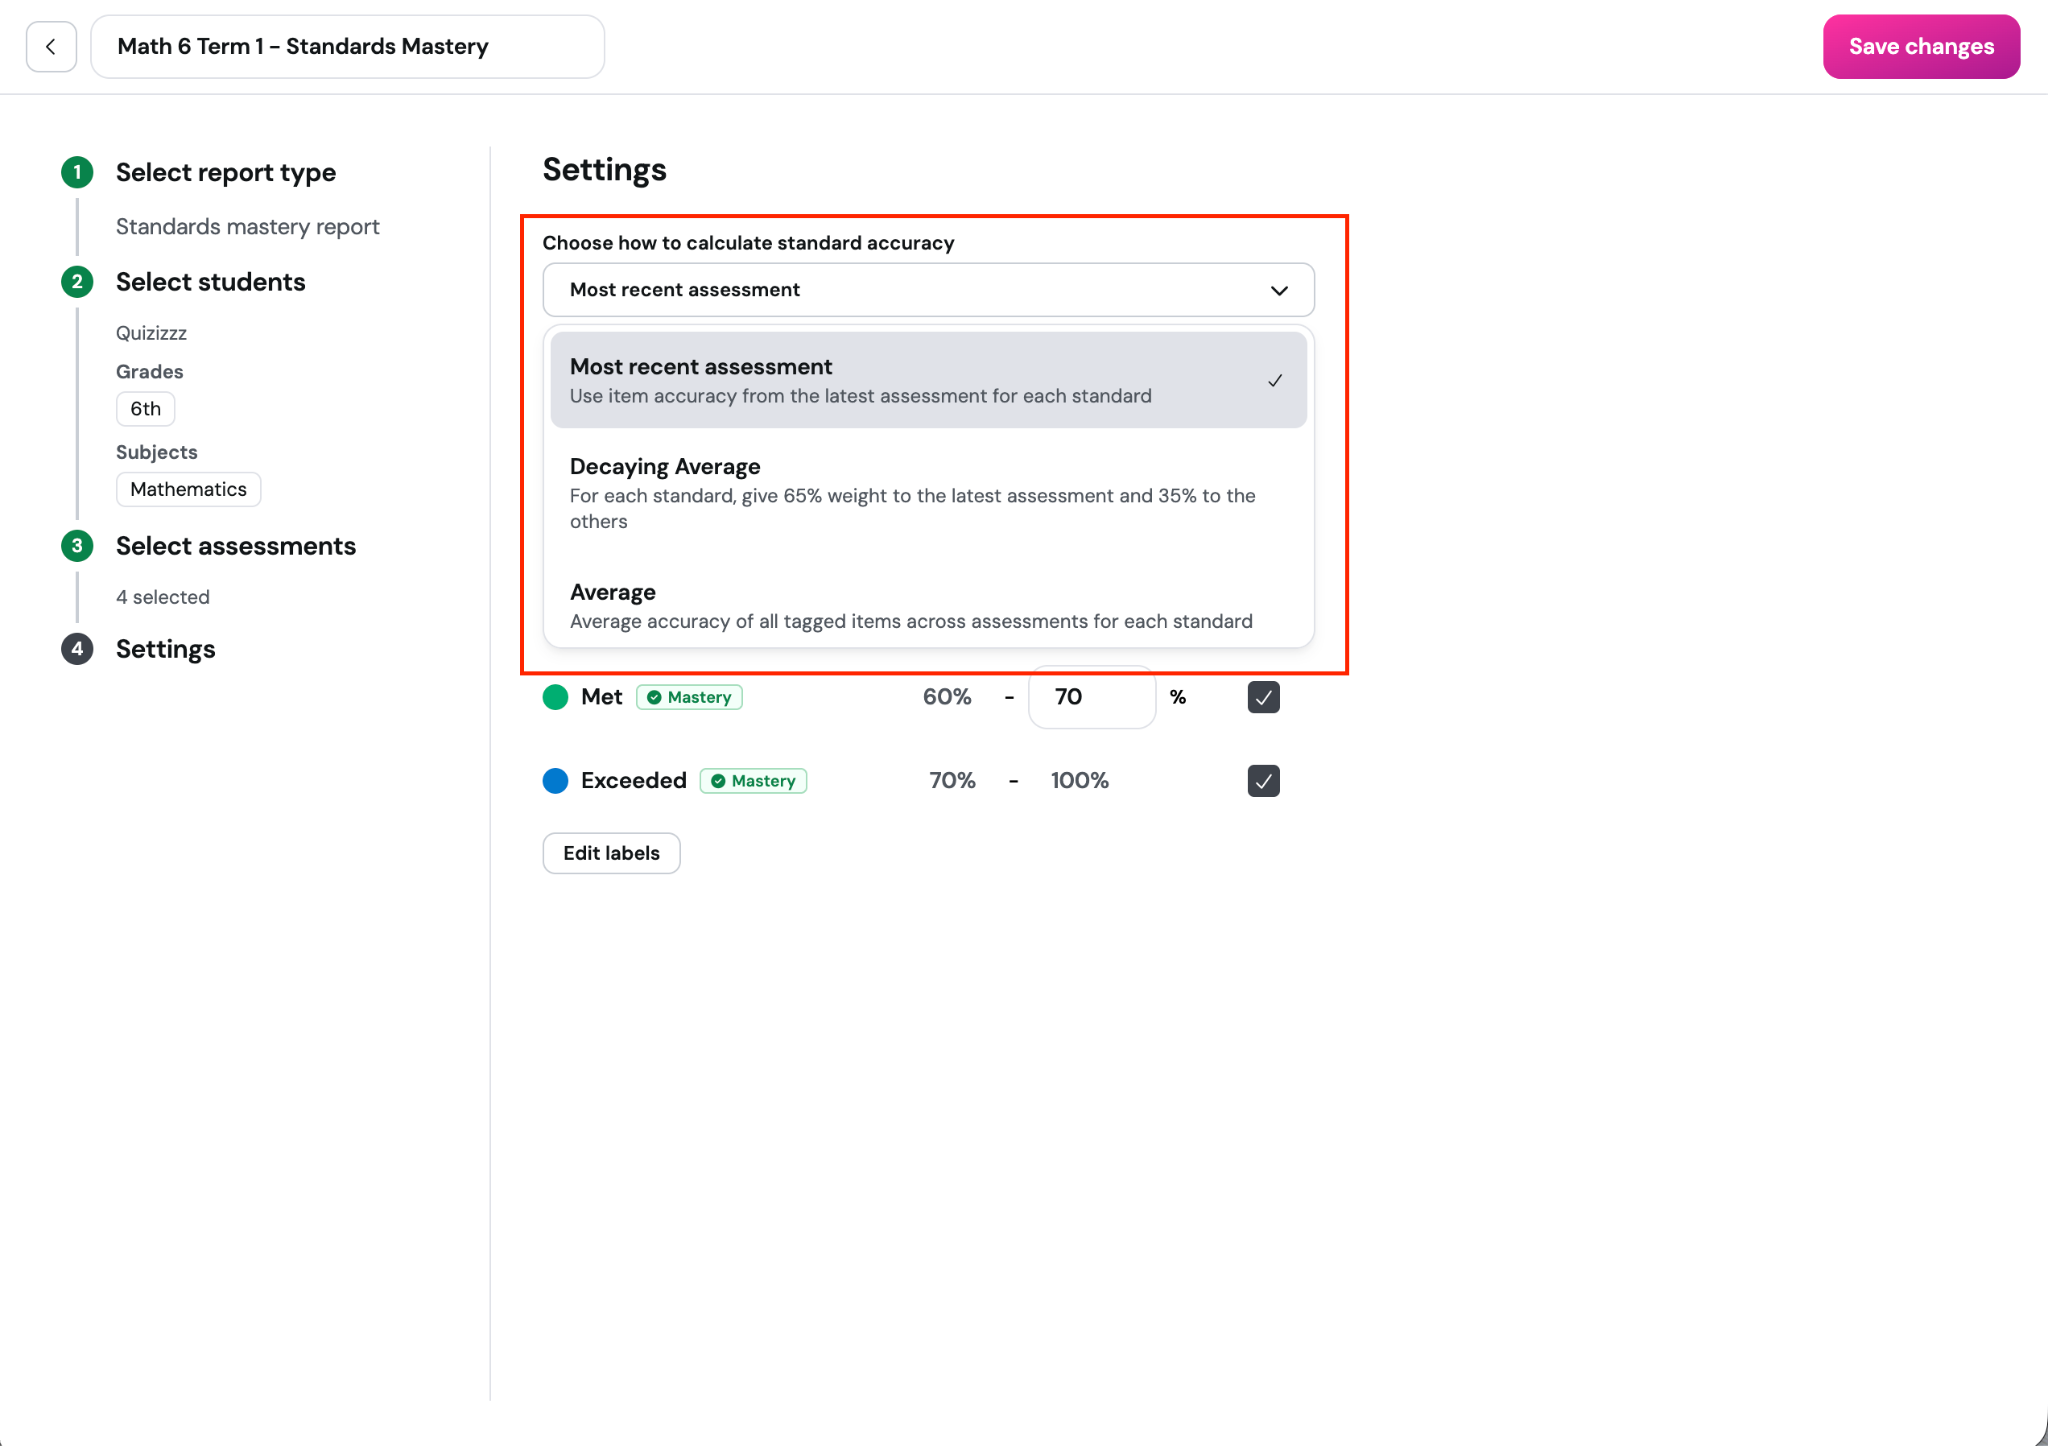This screenshot has height=1446, width=2048.
Task: Click the report title field
Action: point(347,47)
